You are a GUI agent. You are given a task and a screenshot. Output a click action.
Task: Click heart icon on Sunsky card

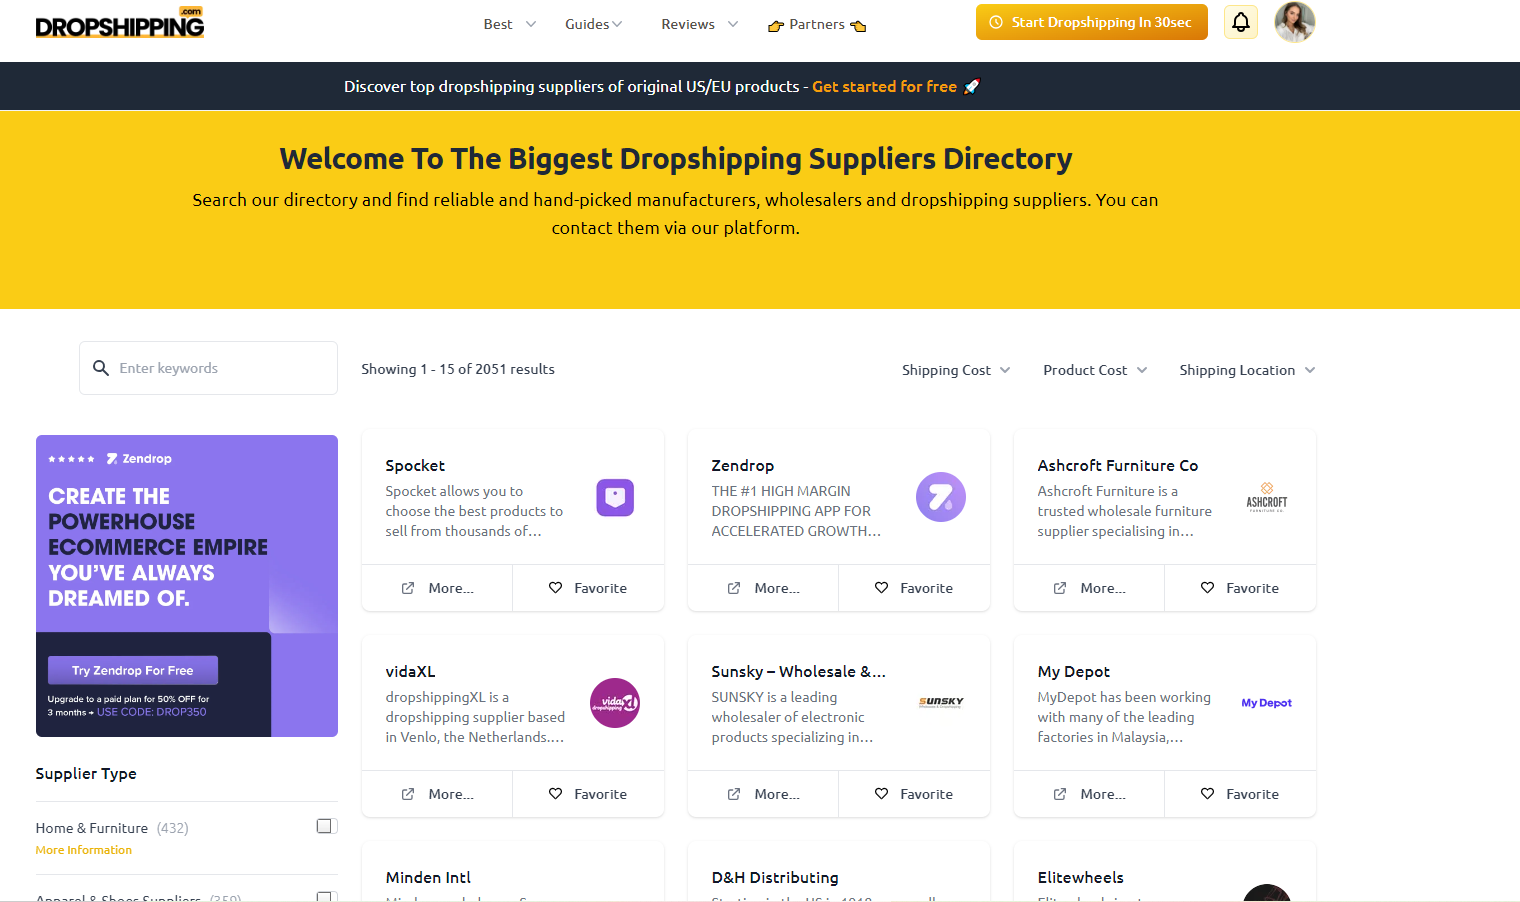point(881,794)
